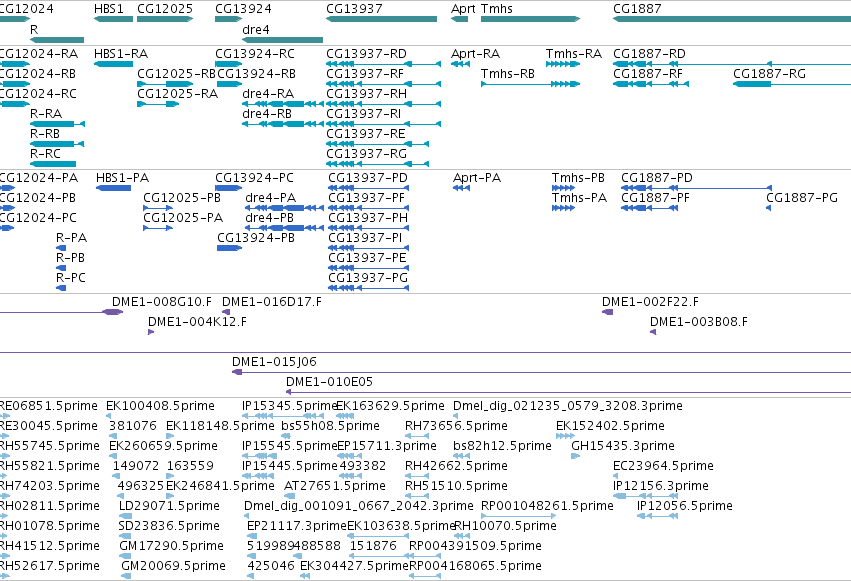
Task: Click the CG13937-RH transcript label
Action: click(x=366, y=94)
